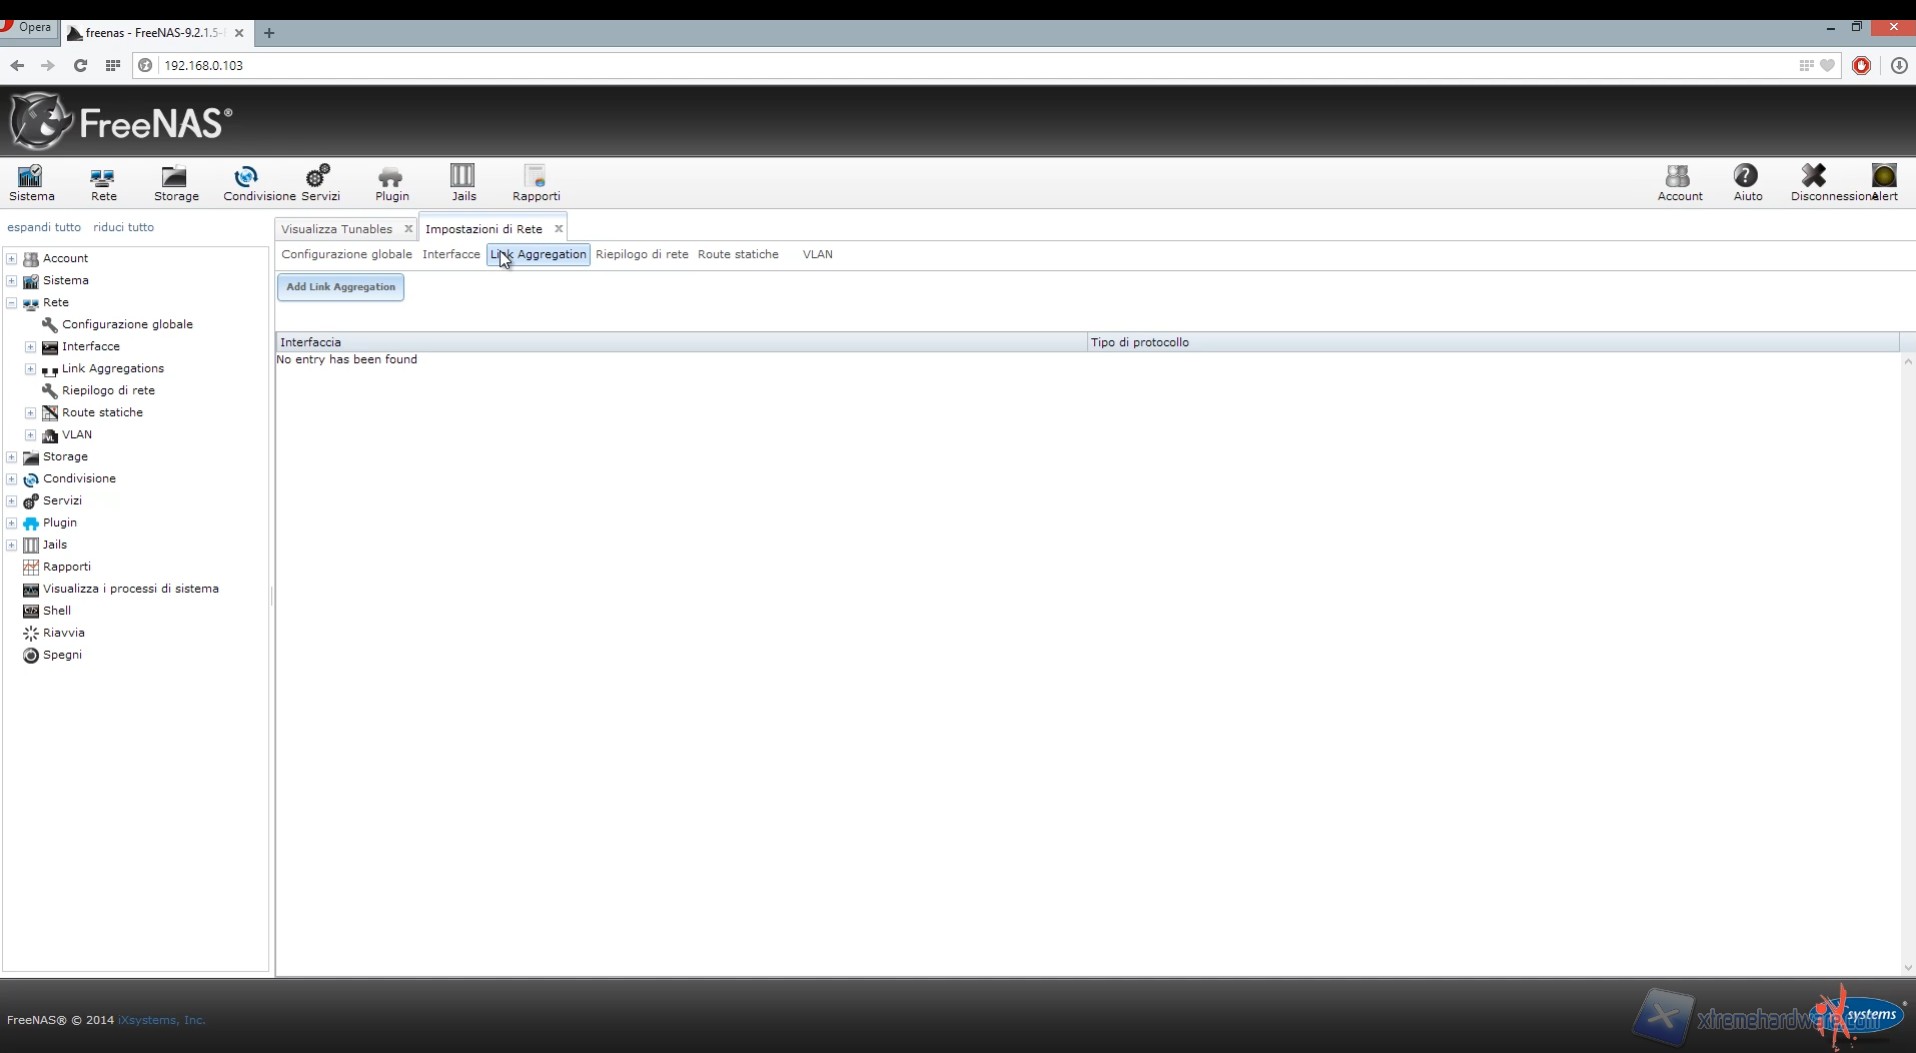Click the Add Link Aggregation button

(340, 288)
